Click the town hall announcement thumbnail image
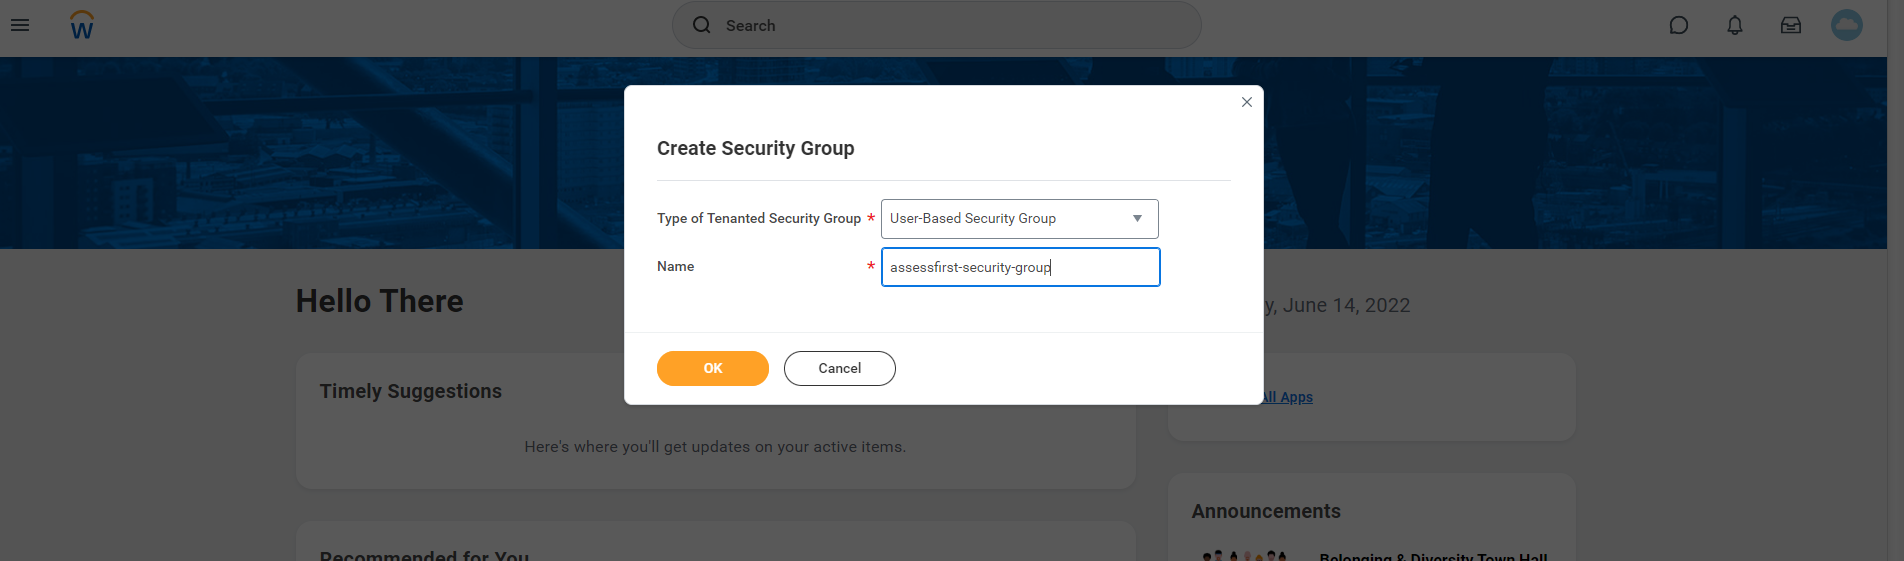 click(1245, 555)
